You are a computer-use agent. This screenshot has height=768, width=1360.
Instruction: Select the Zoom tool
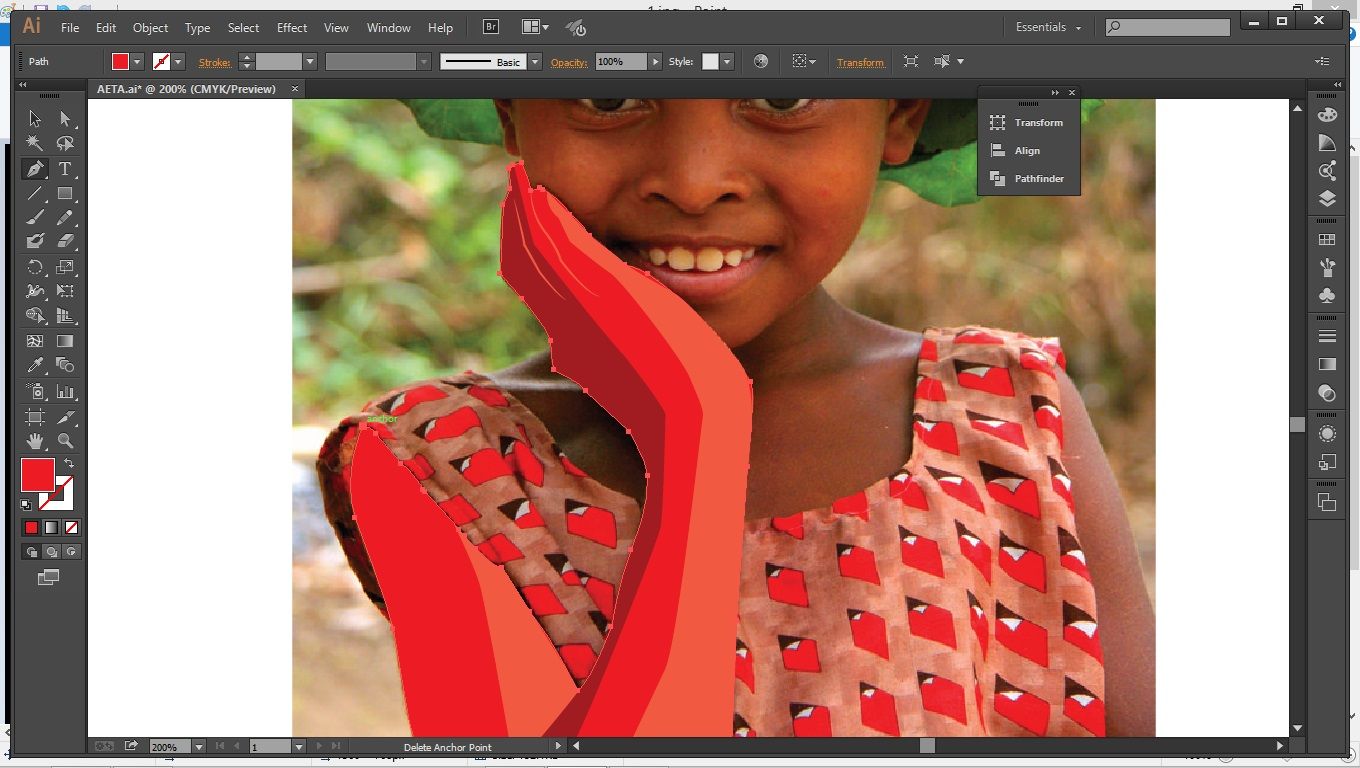tap(65, 440)
